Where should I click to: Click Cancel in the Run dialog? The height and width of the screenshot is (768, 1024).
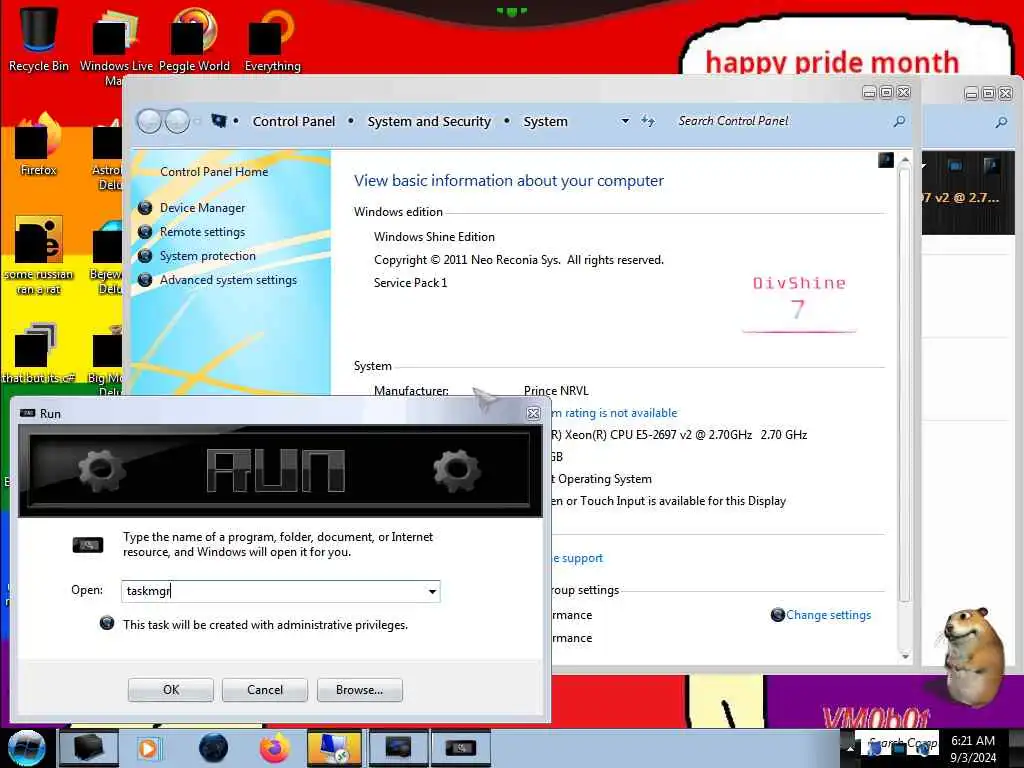[264, 690]
